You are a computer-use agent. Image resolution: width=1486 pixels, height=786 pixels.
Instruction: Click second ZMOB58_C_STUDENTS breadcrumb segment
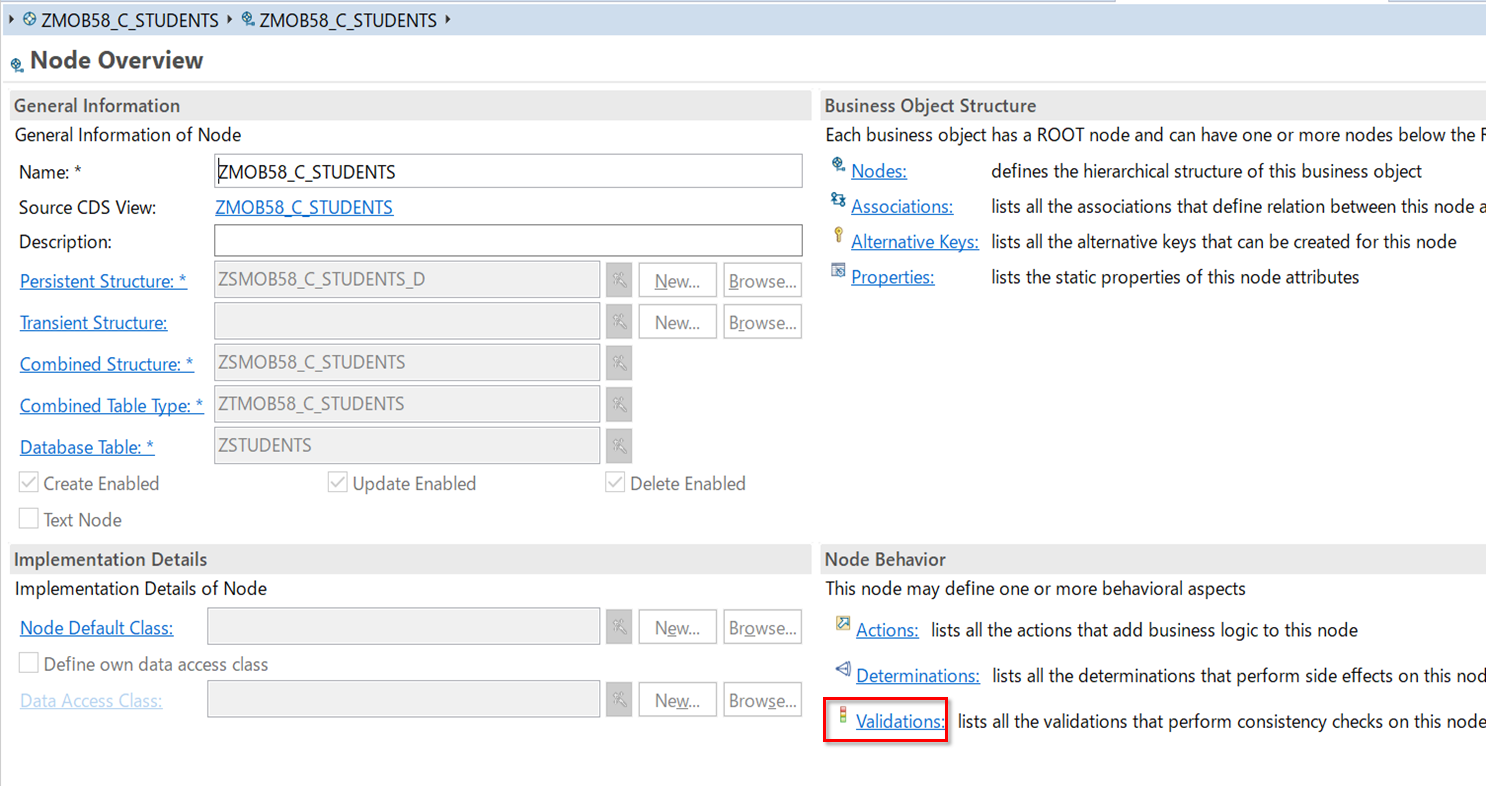point(348,20)
